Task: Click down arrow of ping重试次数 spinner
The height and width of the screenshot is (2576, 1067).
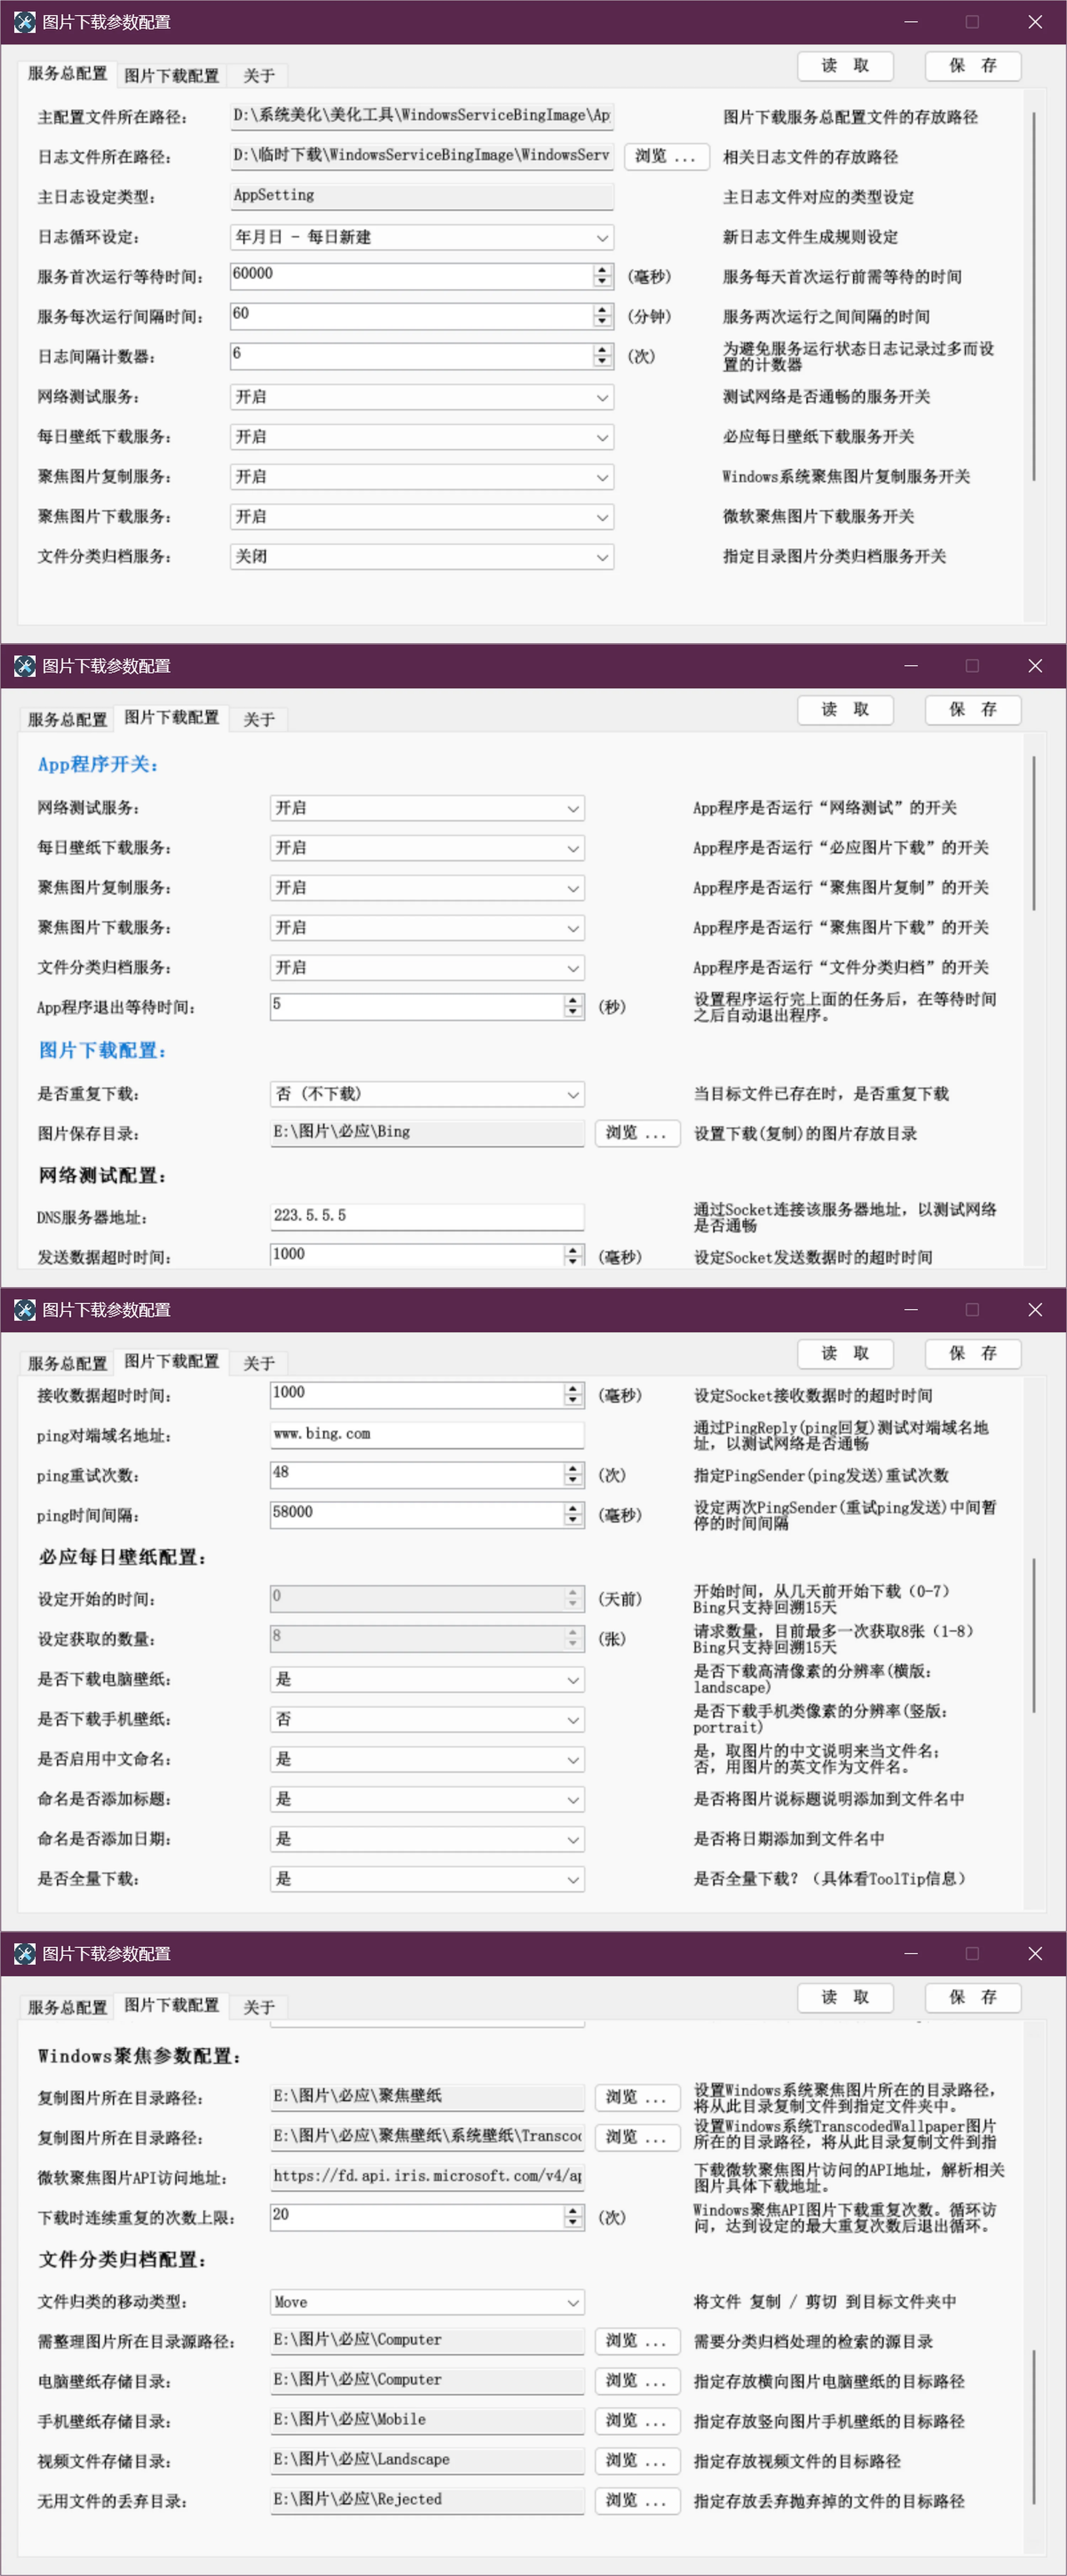Action: pyautogui.click(x=573, y=1480)
